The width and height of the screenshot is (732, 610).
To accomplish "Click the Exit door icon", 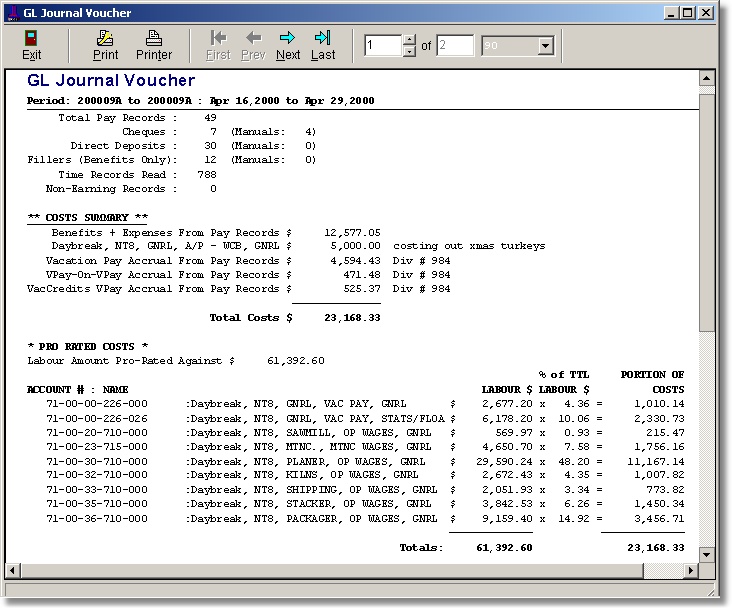I will [x=31, y=38].
